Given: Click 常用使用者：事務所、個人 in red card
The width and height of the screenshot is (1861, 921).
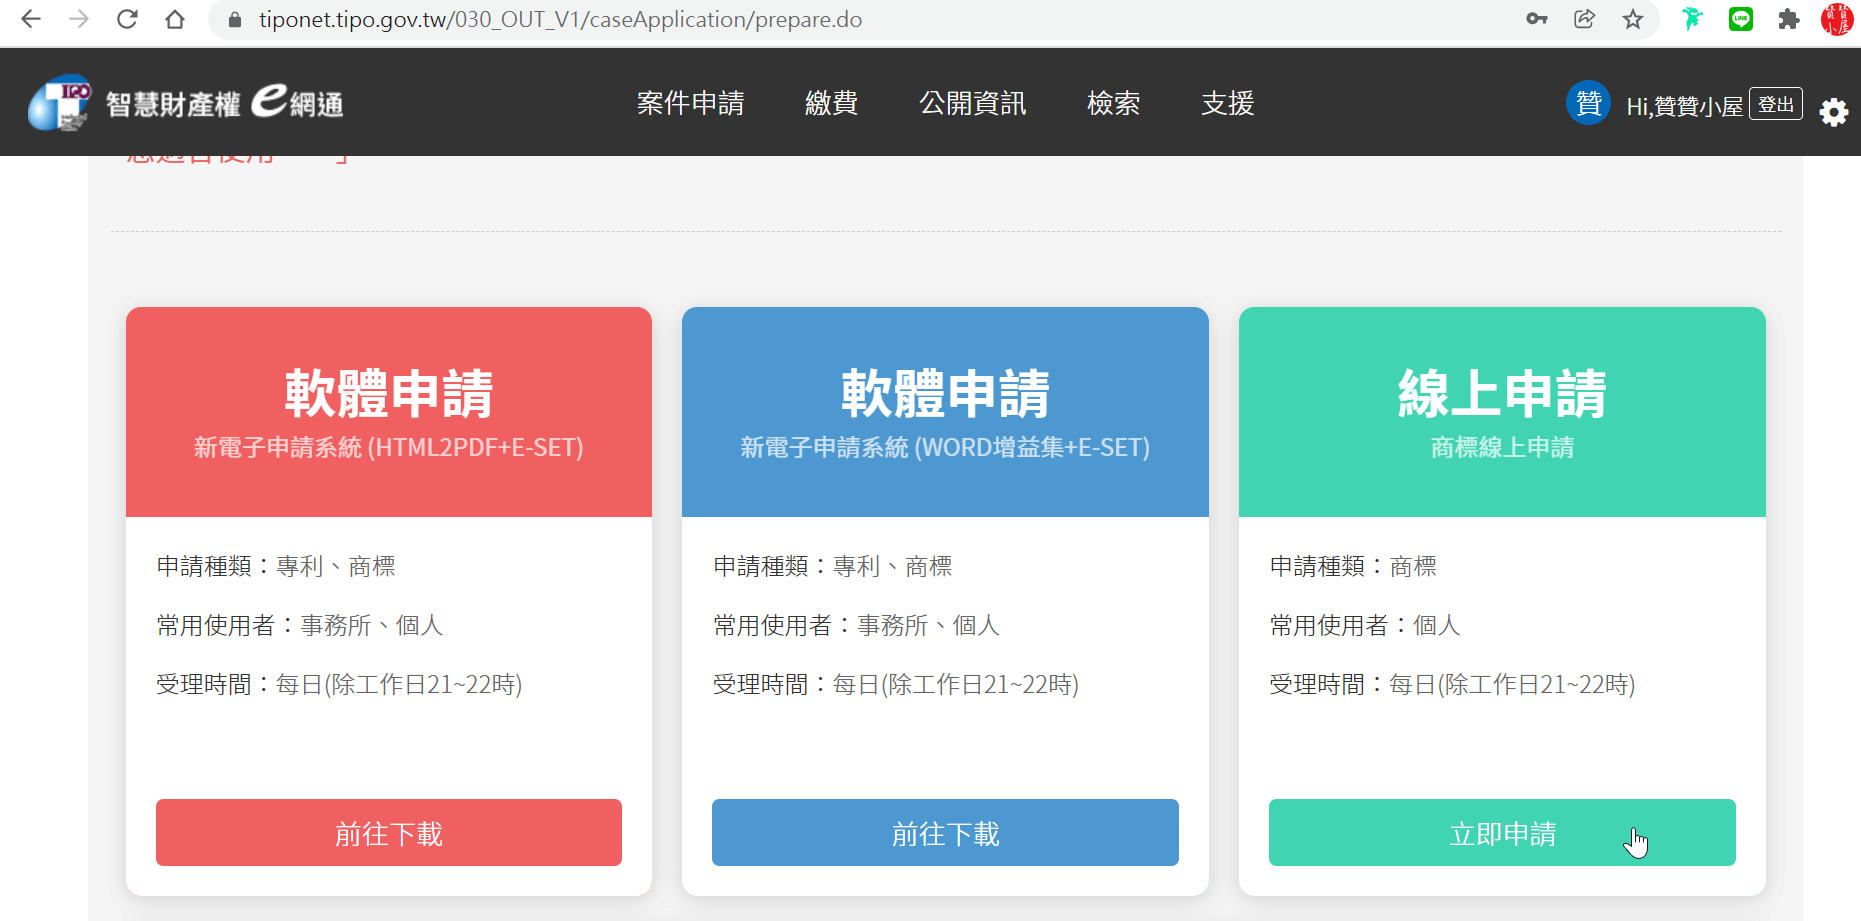Looking at the screenshot, I should pos(300,625).
